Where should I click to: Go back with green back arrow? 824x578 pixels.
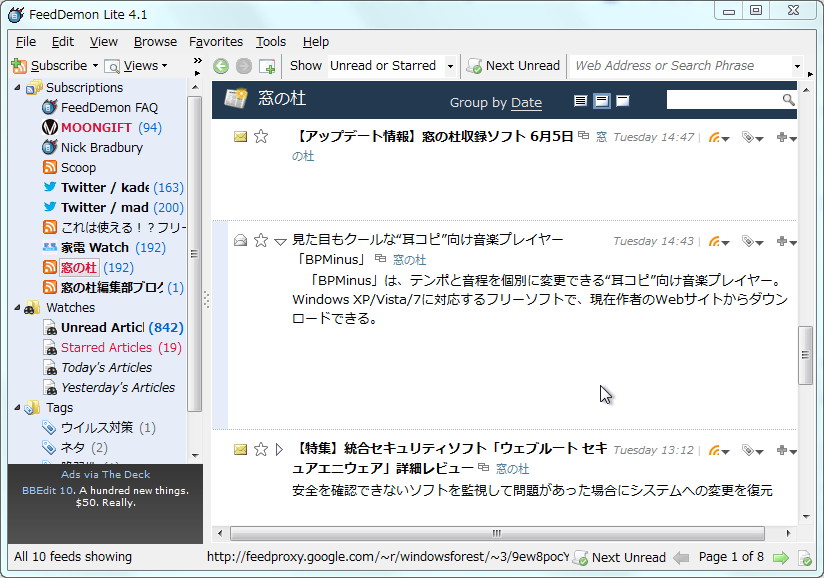tap(221, 66)
